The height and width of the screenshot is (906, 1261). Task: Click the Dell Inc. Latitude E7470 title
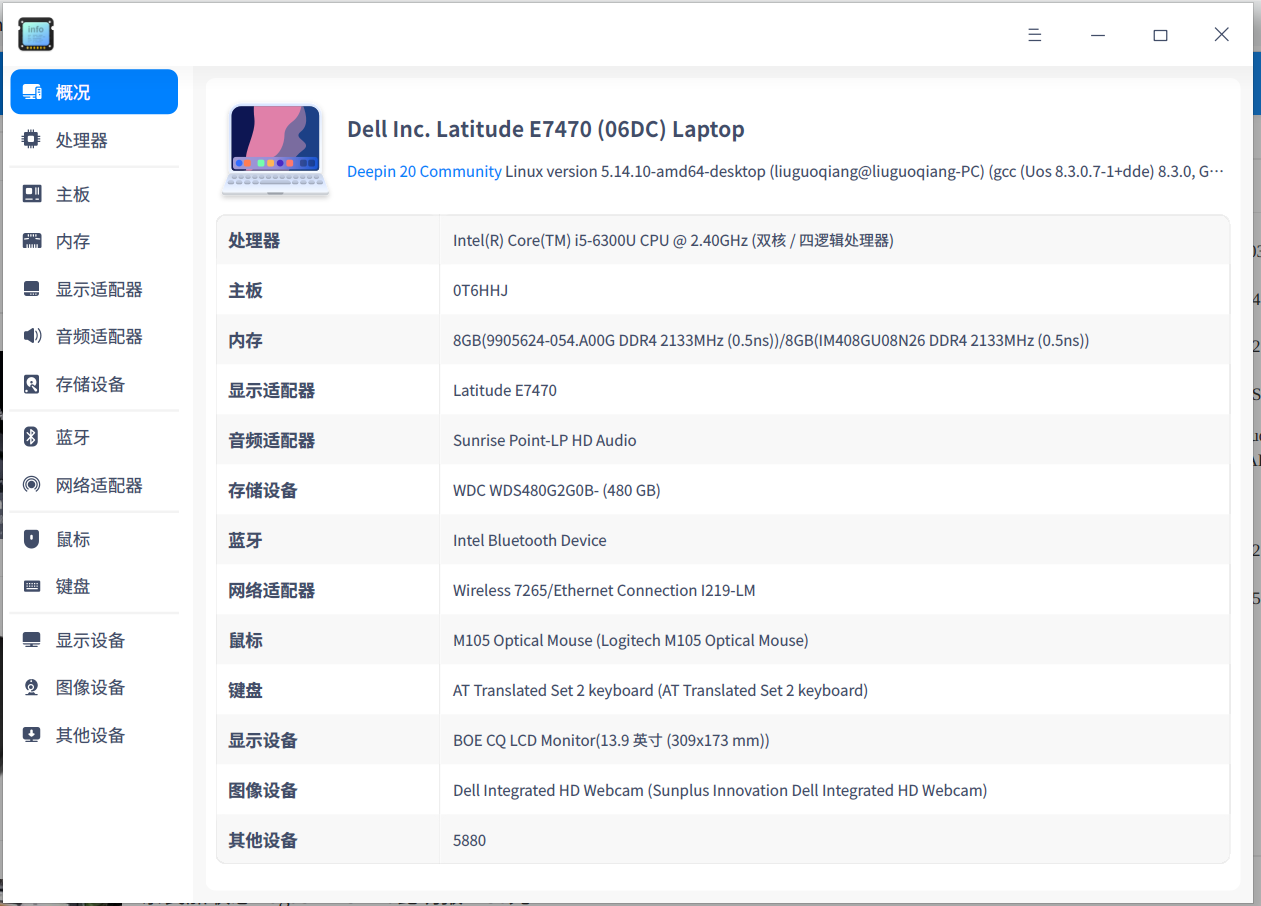pyautogui.click(x=546, y=129)
